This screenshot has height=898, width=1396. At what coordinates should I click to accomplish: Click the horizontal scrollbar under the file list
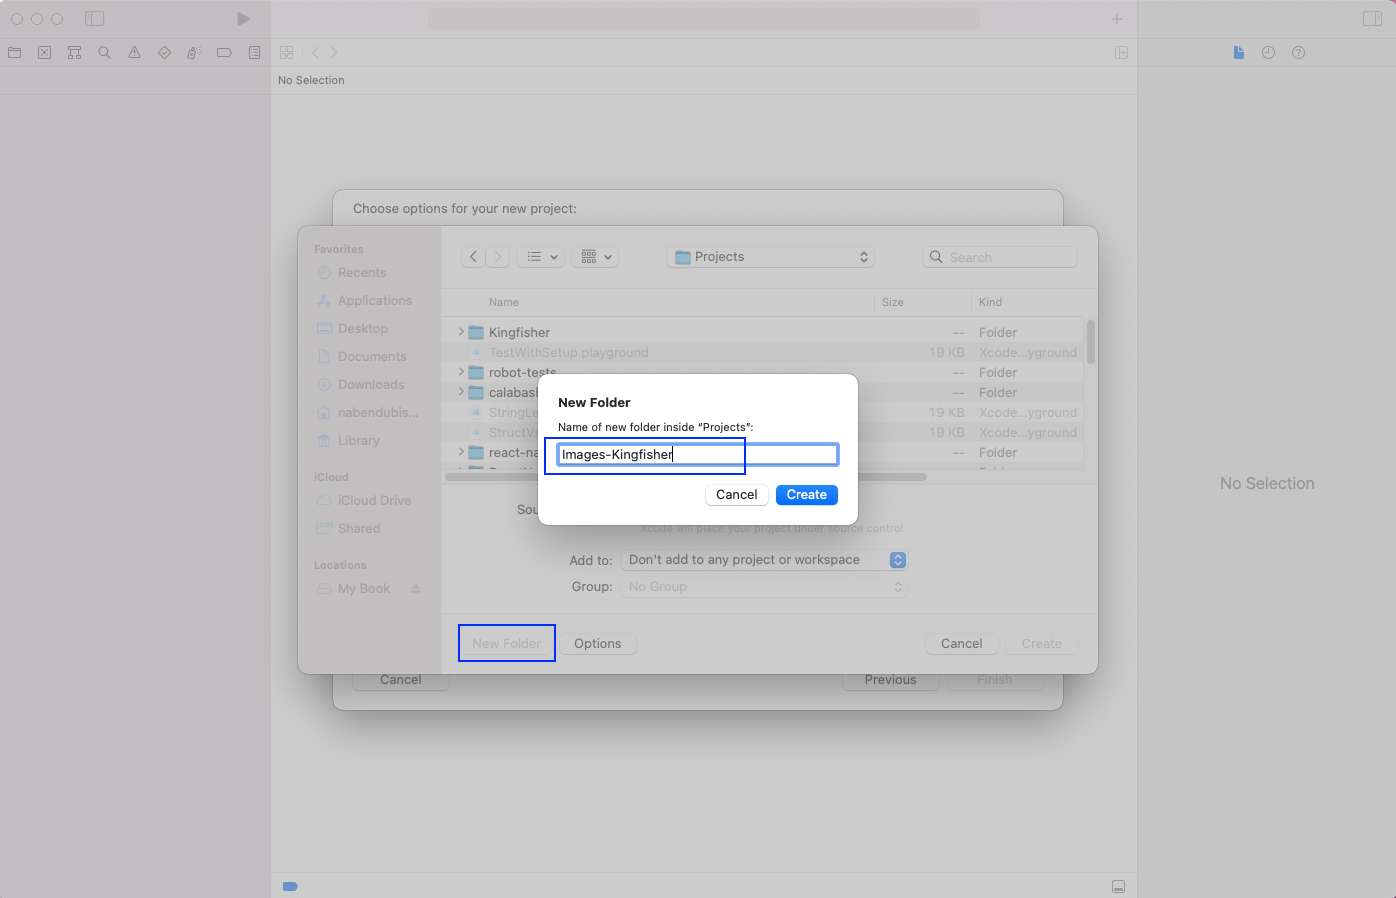point(686,477)
